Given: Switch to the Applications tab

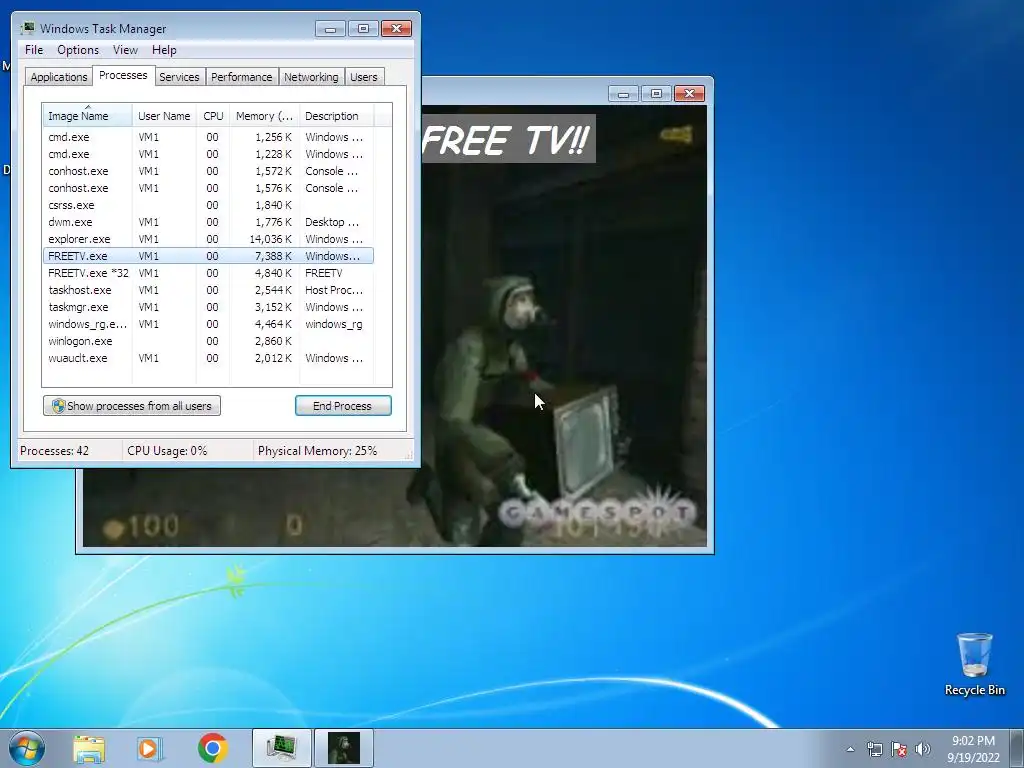Looking at the screenshot, I should (59, 76).
